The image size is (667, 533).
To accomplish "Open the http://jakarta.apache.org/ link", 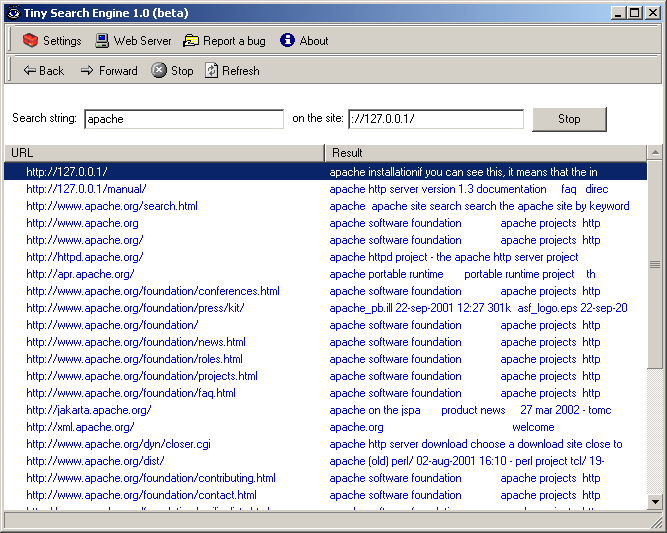I will pyautogui.click(x=88, y=410).
